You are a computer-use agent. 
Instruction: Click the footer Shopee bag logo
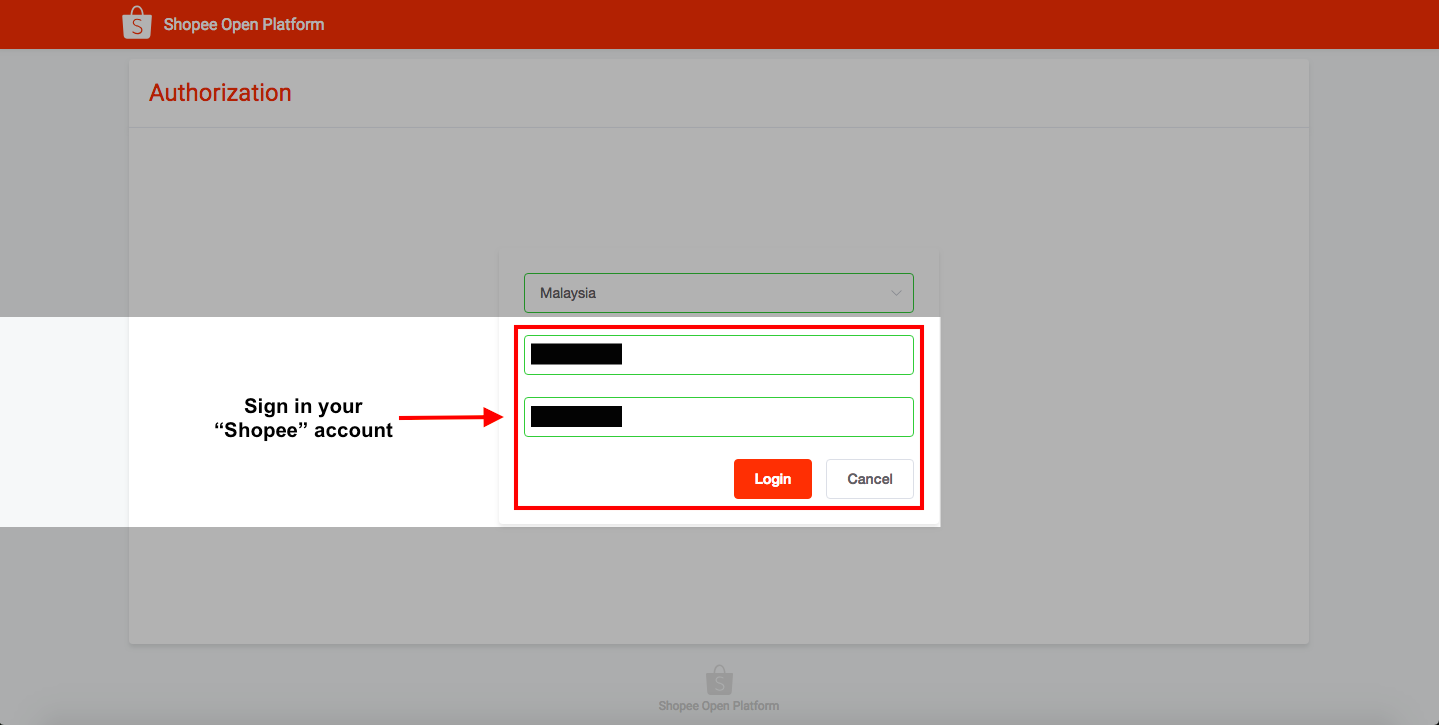coord(719,680)
